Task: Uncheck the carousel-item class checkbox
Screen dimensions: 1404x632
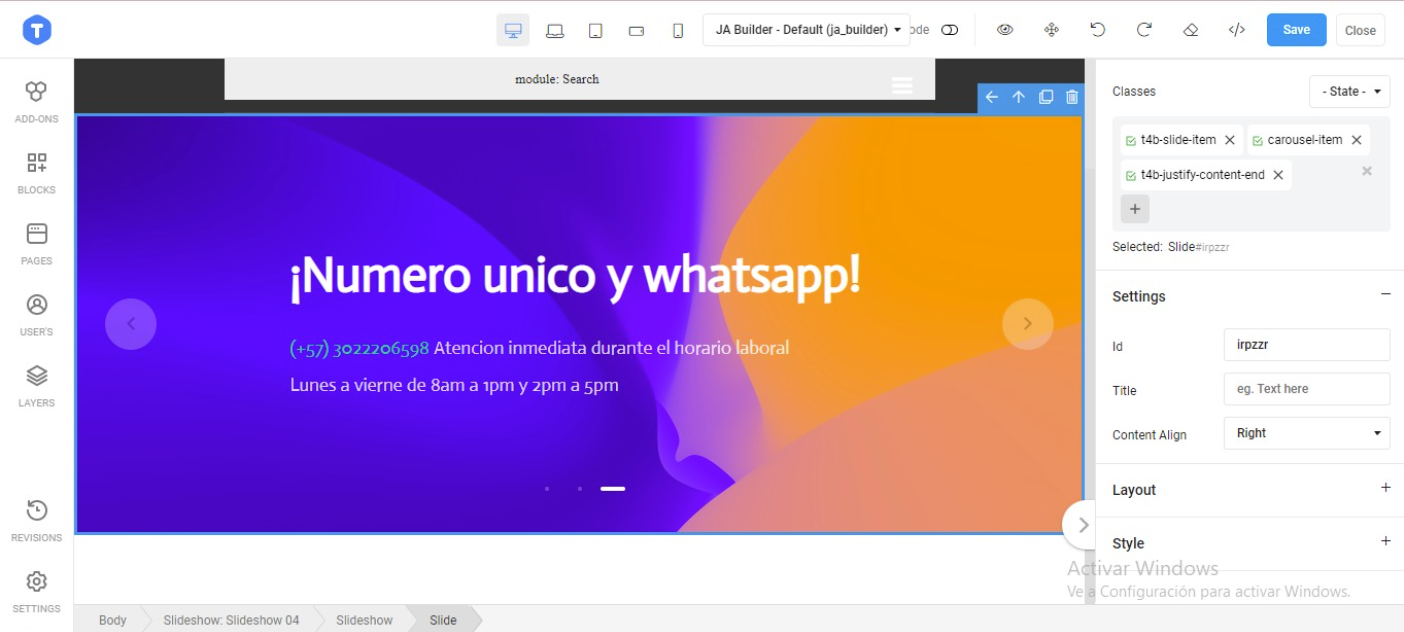Action: pos(1258,141)
